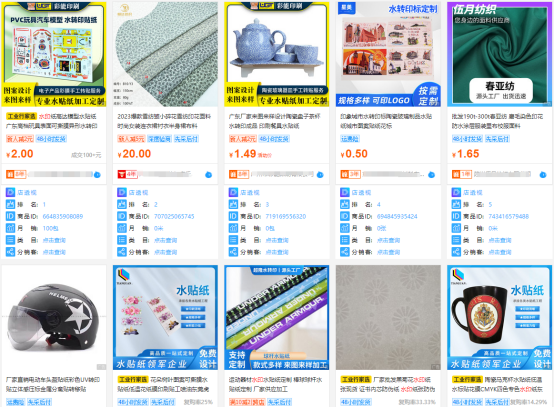Screen dimensions: 554x407
Task: Click 点击查询 for 分销客 under rank 3 product
Action: [x=277, y=252]
